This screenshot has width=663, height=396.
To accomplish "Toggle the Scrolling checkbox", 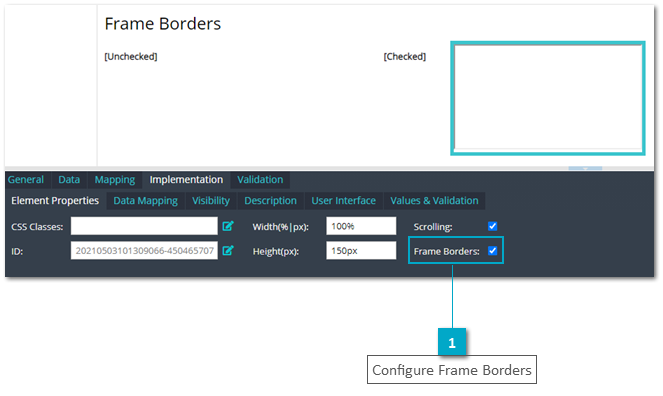I will [493, 226].
